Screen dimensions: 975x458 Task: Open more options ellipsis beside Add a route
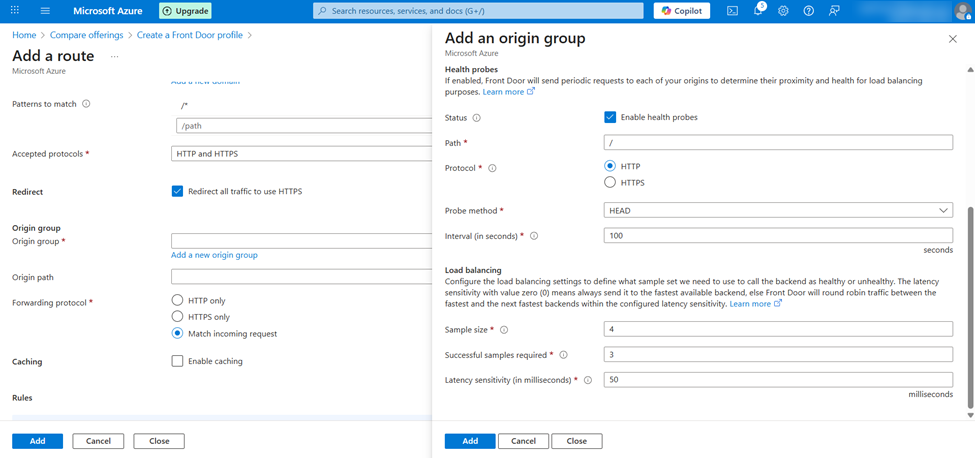pos(114,57)
